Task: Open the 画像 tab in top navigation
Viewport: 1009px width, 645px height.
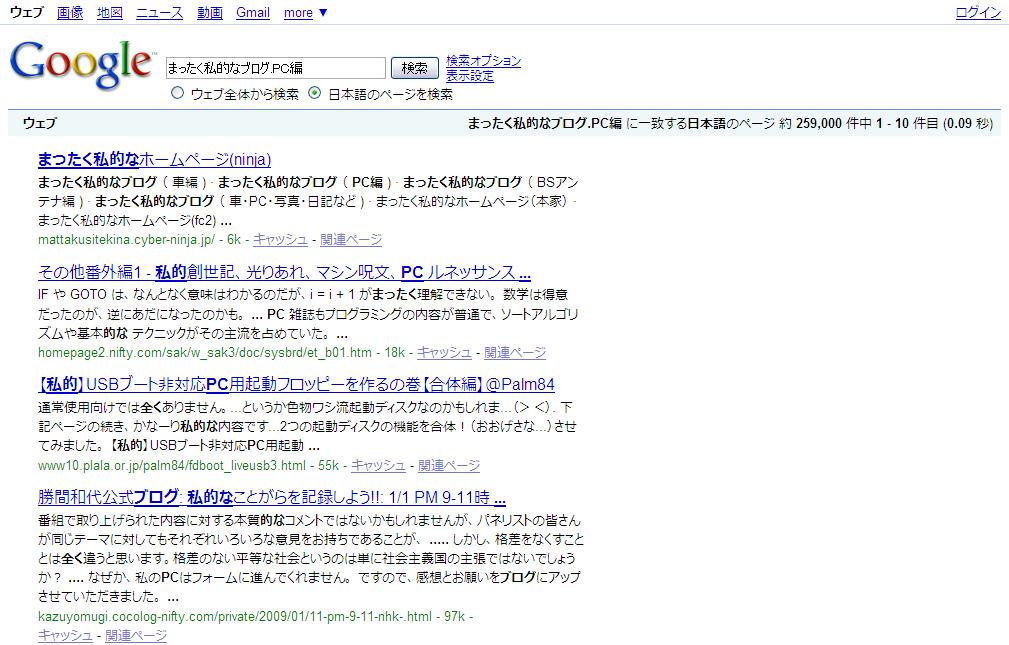Action: 69,12
